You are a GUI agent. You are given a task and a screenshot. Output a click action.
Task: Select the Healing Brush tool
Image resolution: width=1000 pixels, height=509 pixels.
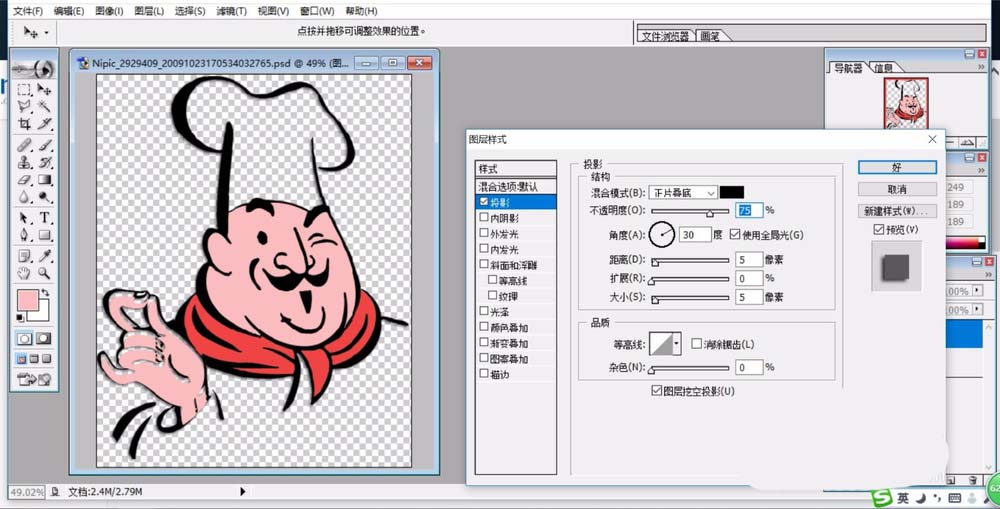[x=24, y=145]
